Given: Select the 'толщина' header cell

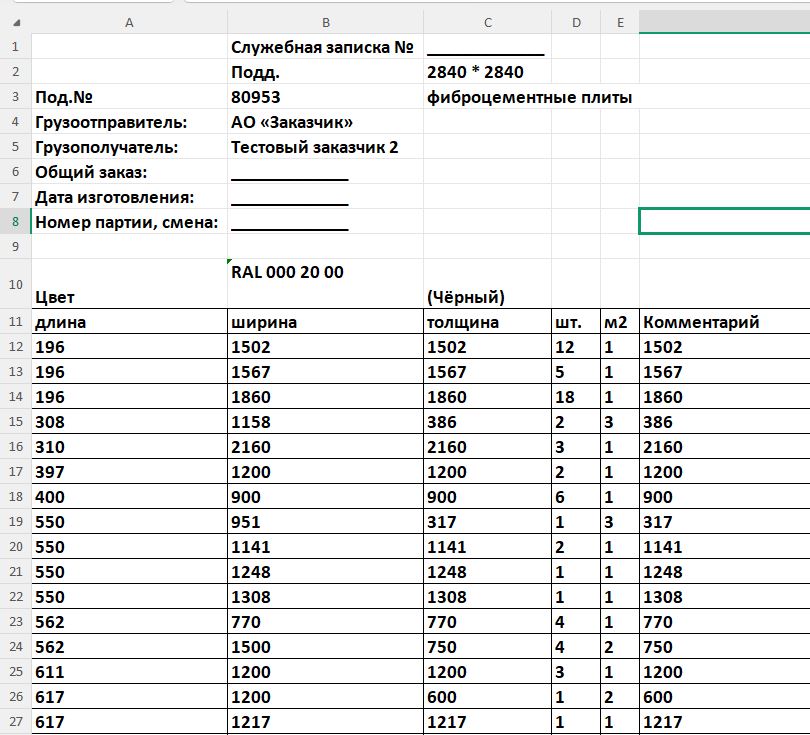Looking at the screenshot, I should (488, 322).
